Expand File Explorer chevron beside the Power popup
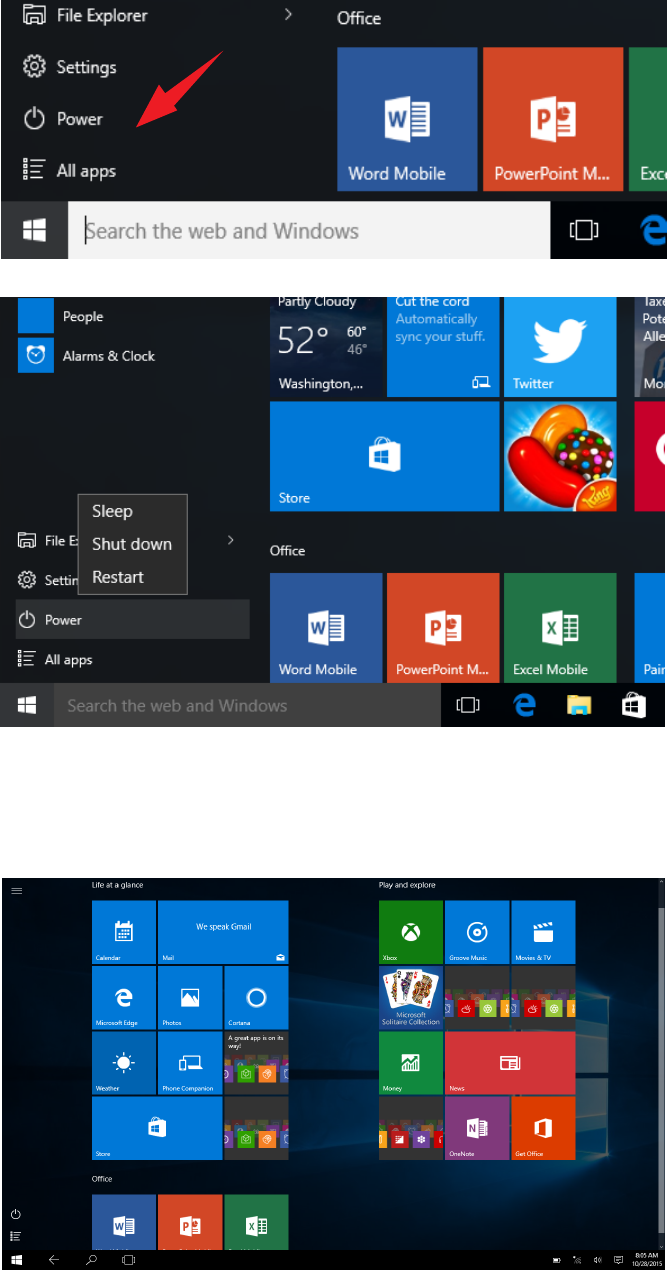 (x=231, y=540)
